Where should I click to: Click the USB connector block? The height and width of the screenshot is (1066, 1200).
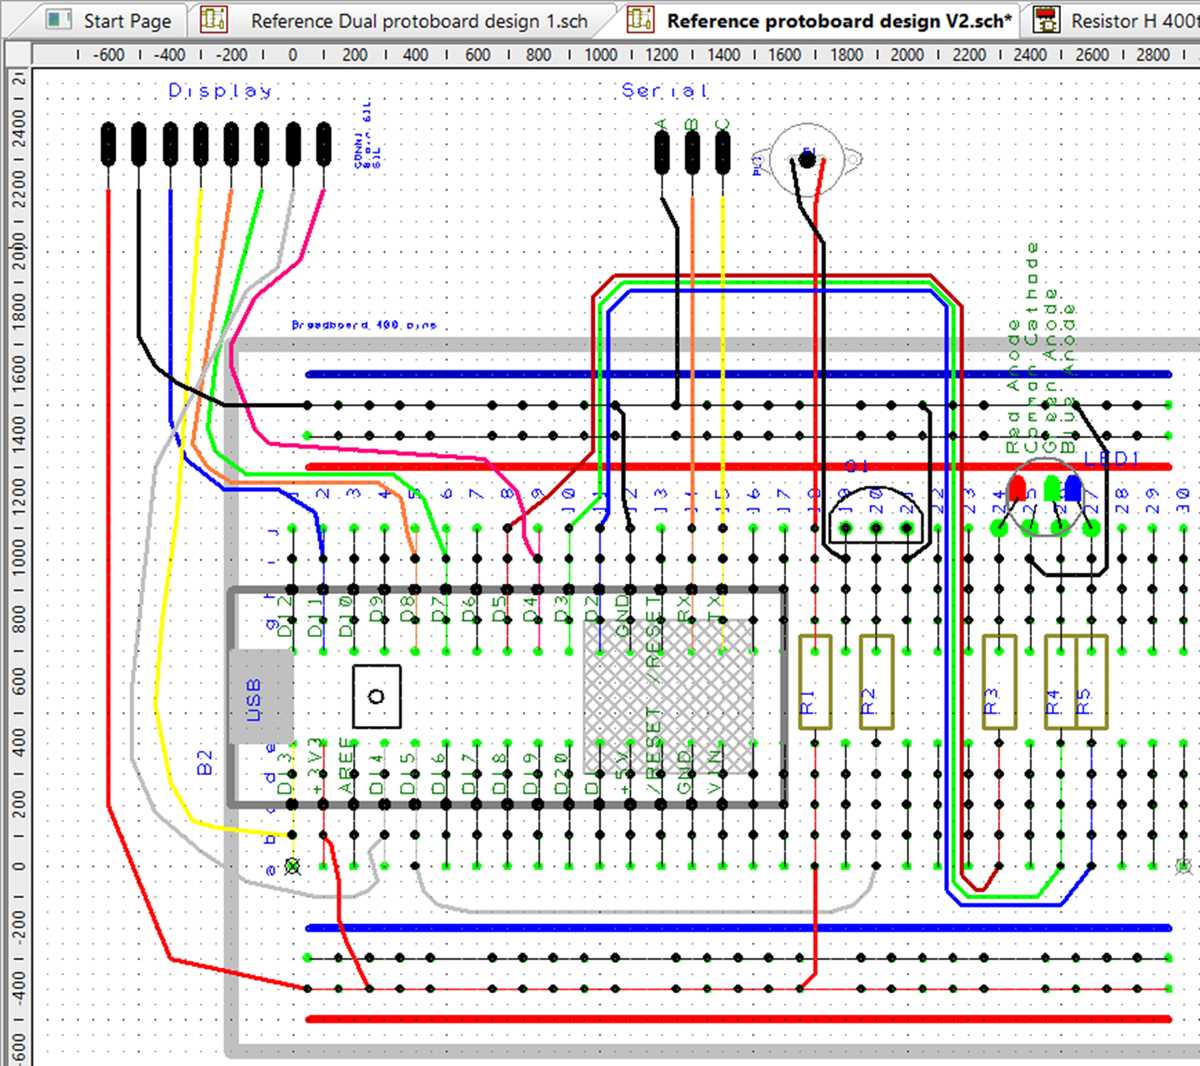(260, 697)
